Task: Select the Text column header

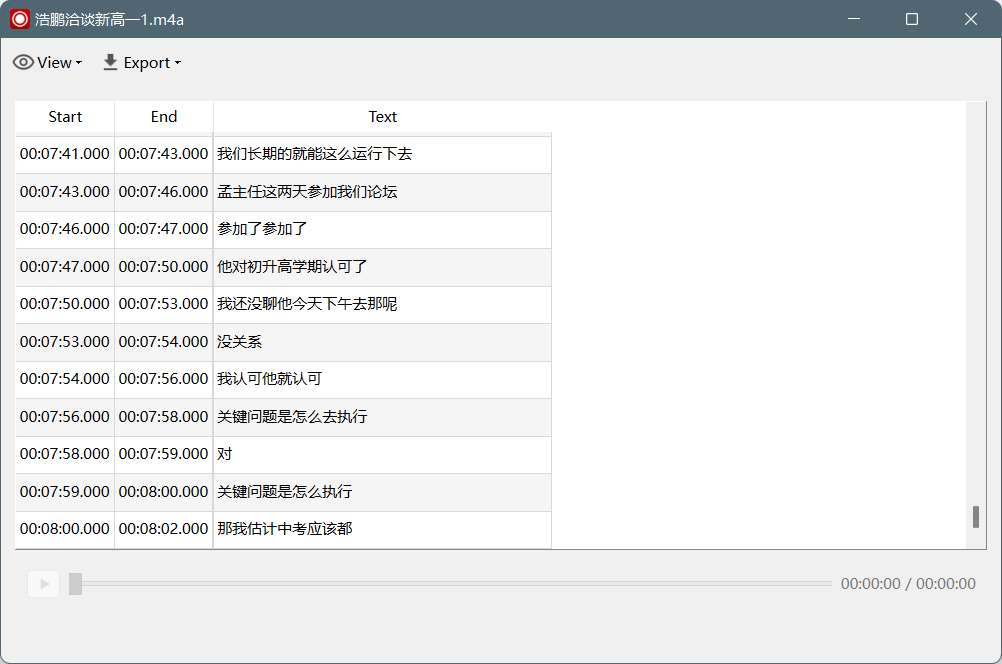Action: click(x=382, y=117)
